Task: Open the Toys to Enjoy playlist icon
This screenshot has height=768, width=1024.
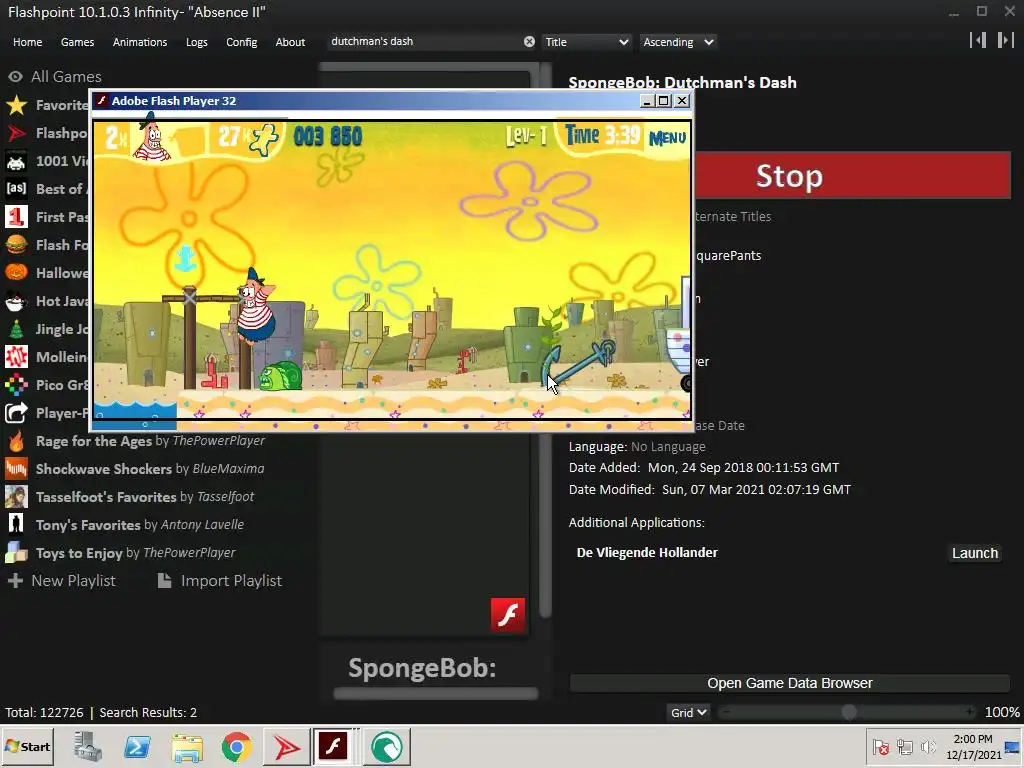Action: pyautogui.click(x=16, y=552)
